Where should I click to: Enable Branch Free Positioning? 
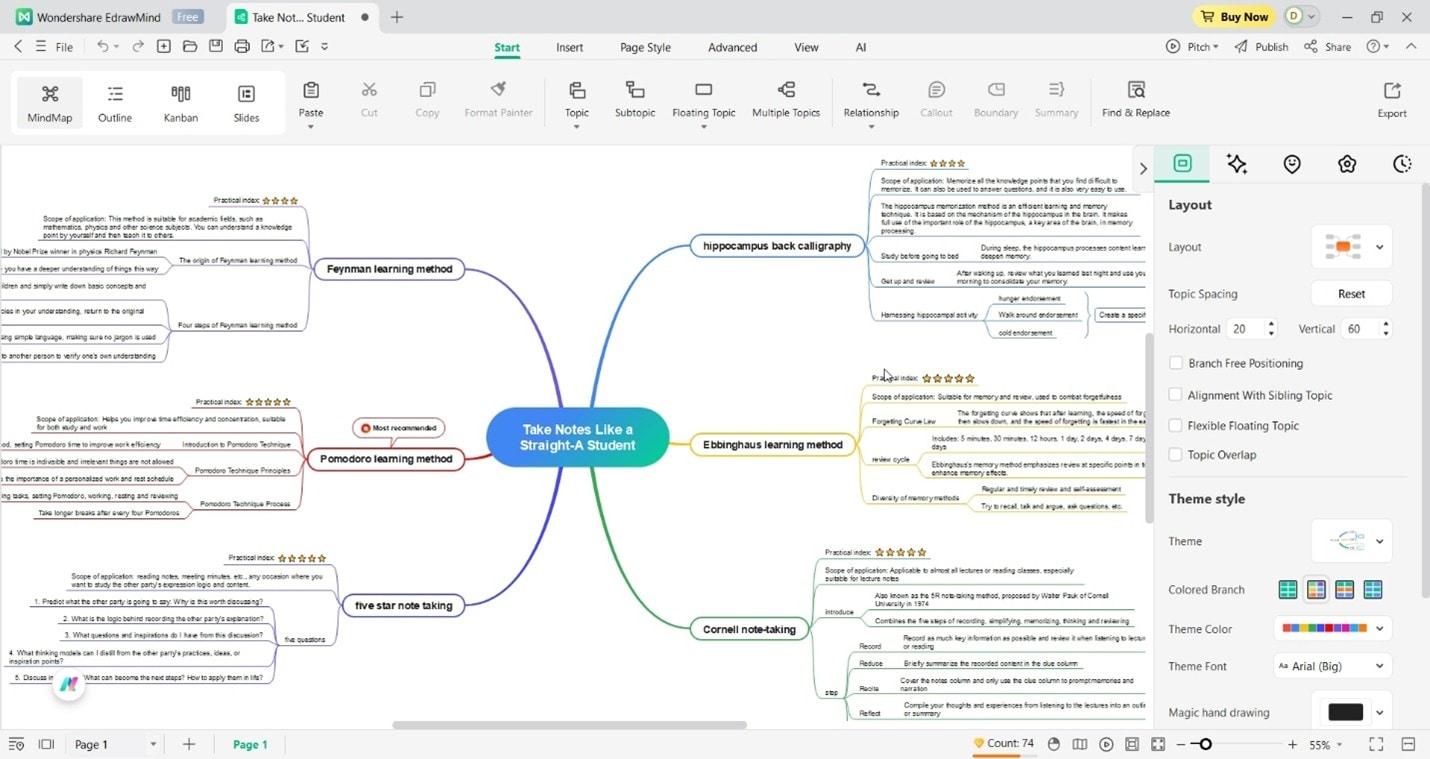[1176, 363]
